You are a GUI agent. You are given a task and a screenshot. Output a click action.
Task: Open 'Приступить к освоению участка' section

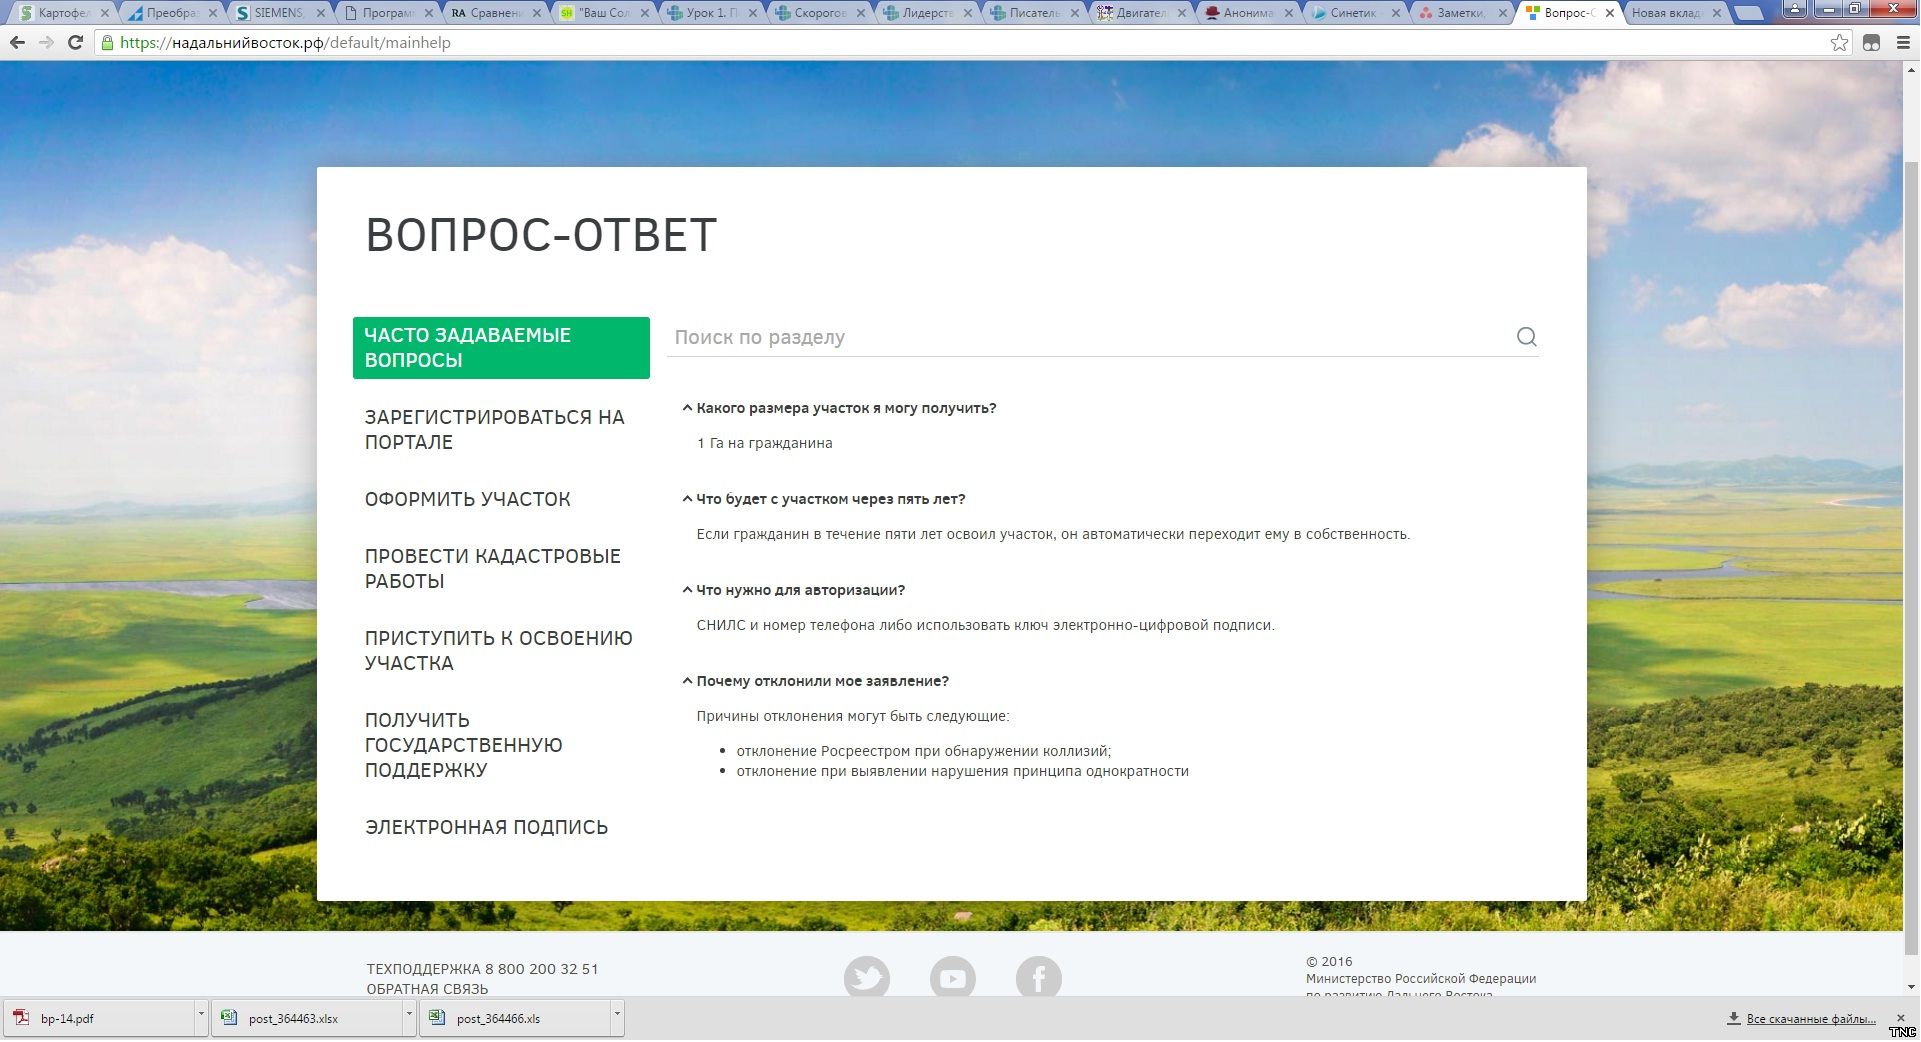499,651
